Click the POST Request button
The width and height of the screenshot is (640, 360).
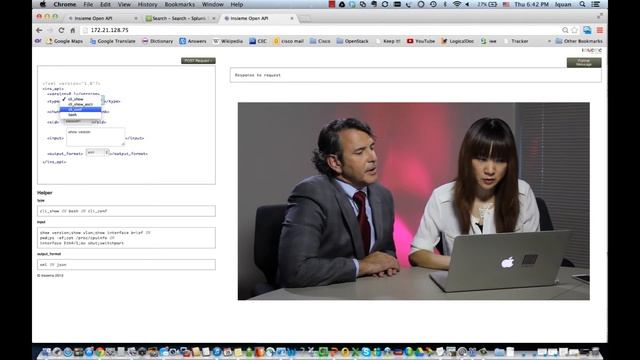[x=198, y=61]
